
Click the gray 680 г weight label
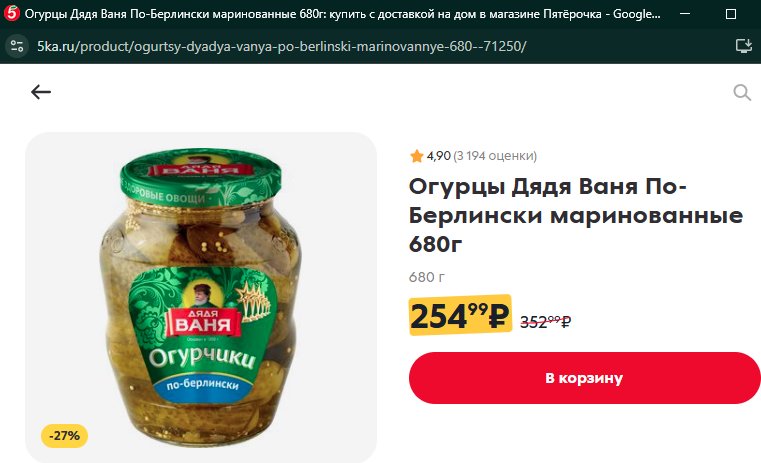pos(427,277)
